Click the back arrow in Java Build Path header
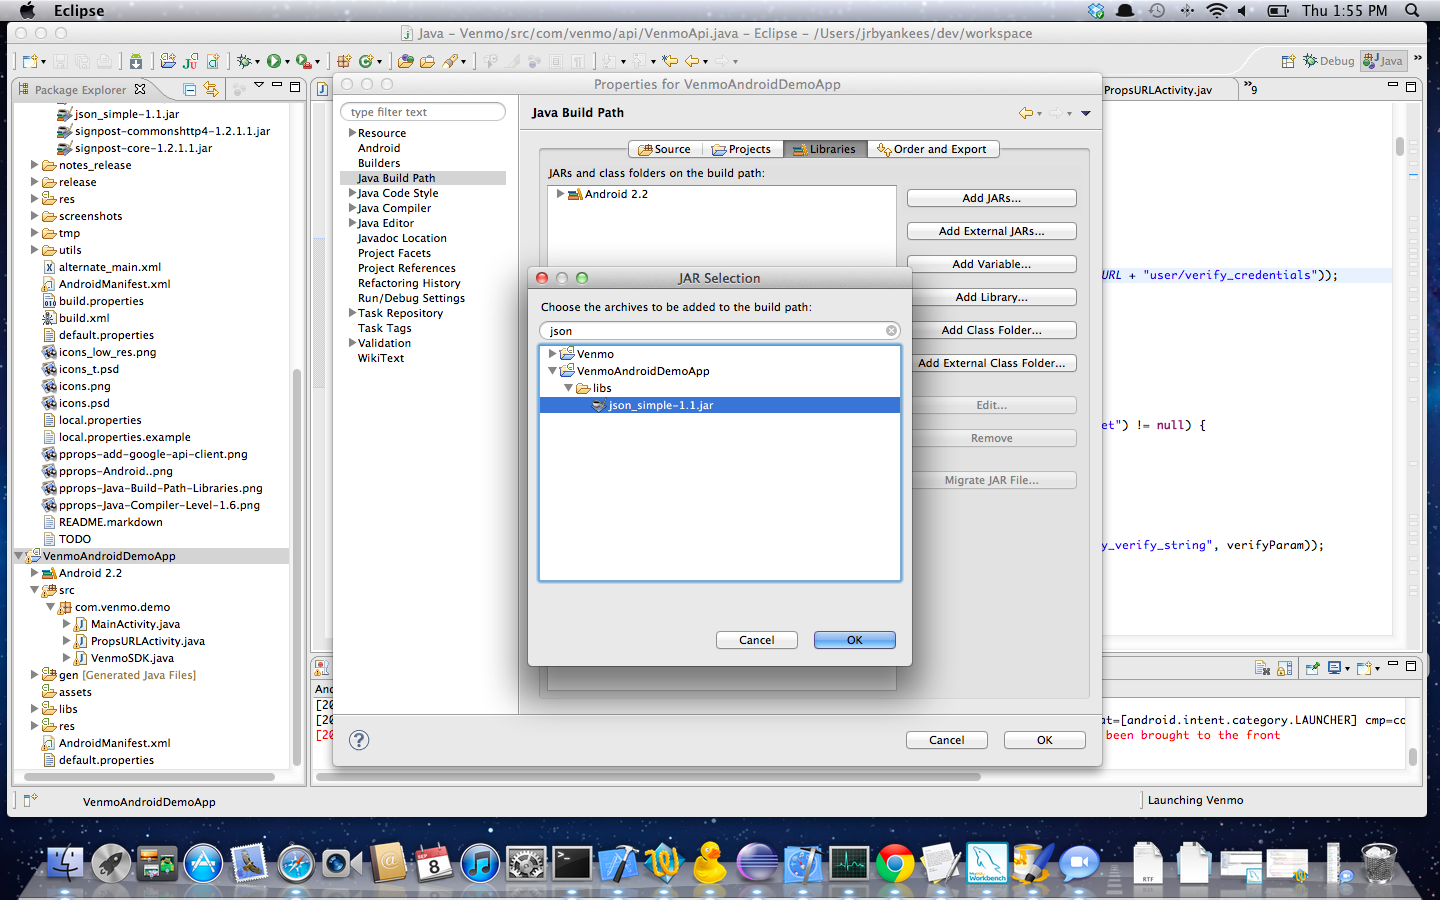Viewport: 1440px width, 900px height. [x=1026, y=113]
